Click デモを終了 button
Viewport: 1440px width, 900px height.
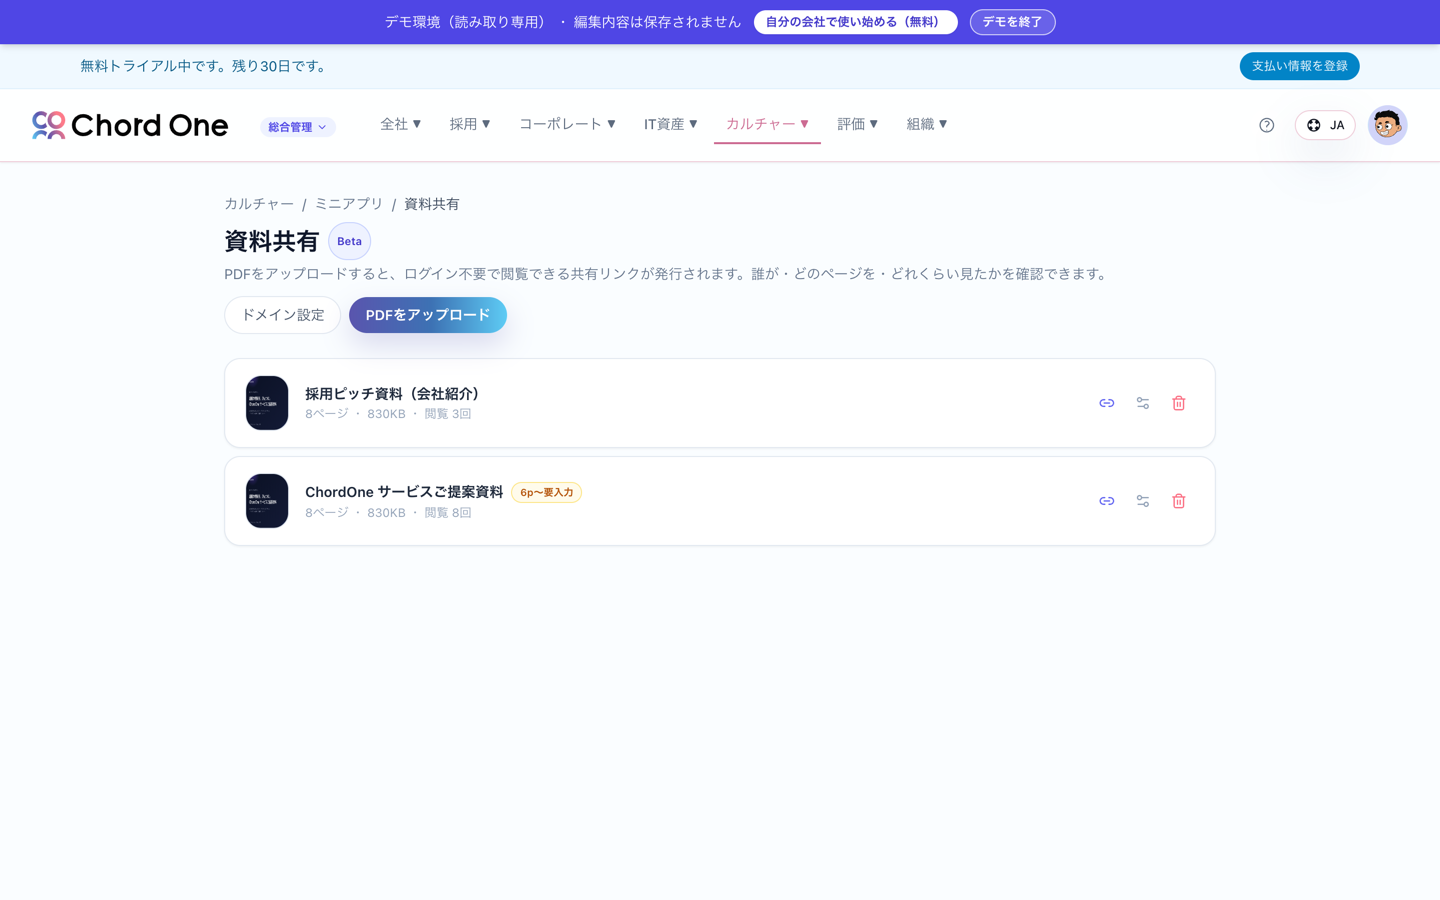point(1012,22)
